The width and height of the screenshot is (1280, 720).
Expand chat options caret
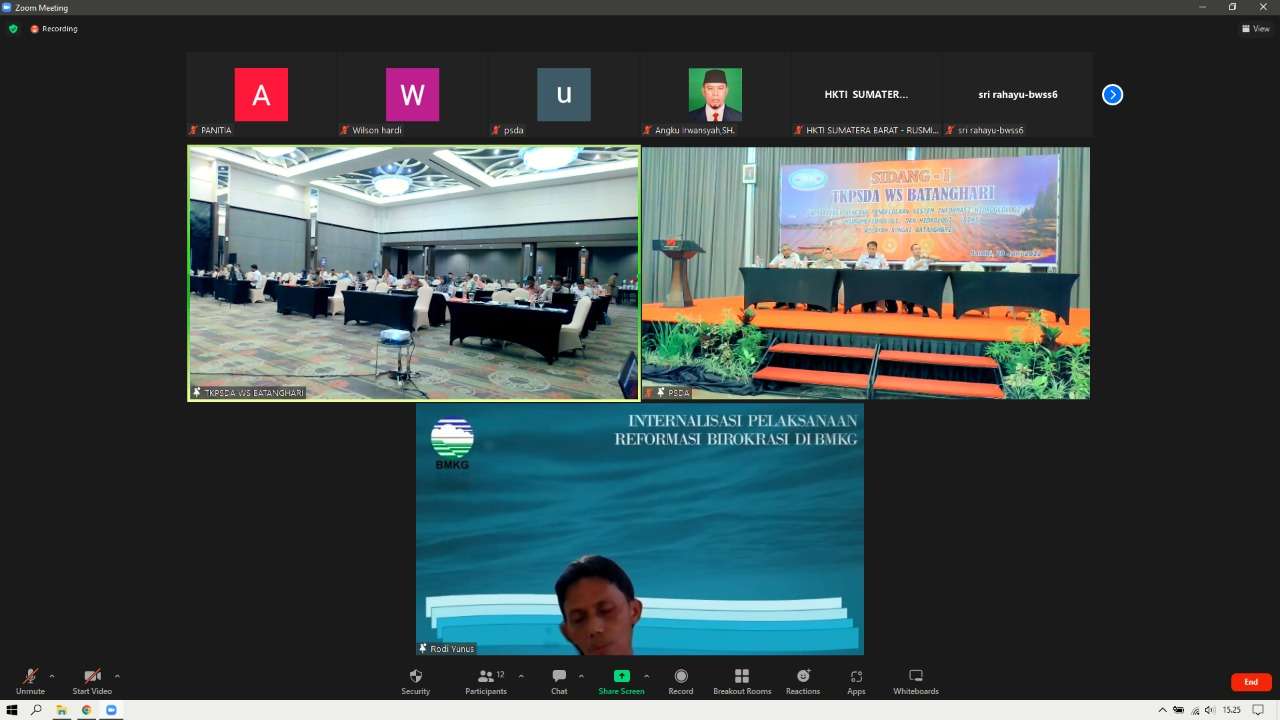tap(581, 676)
